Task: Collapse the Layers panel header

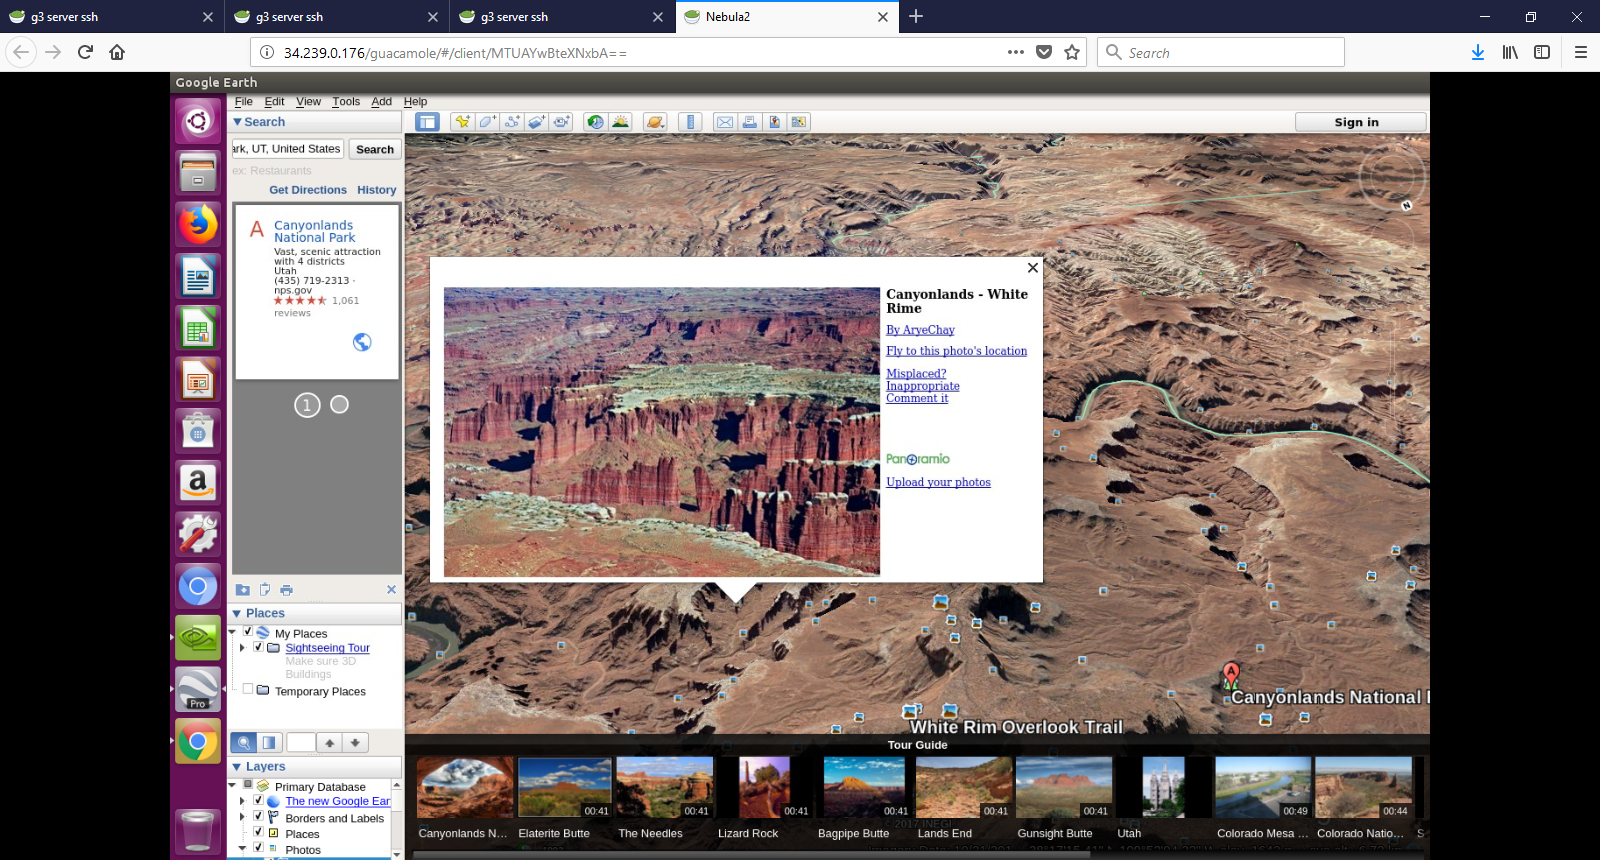Action: coord(237,767)
